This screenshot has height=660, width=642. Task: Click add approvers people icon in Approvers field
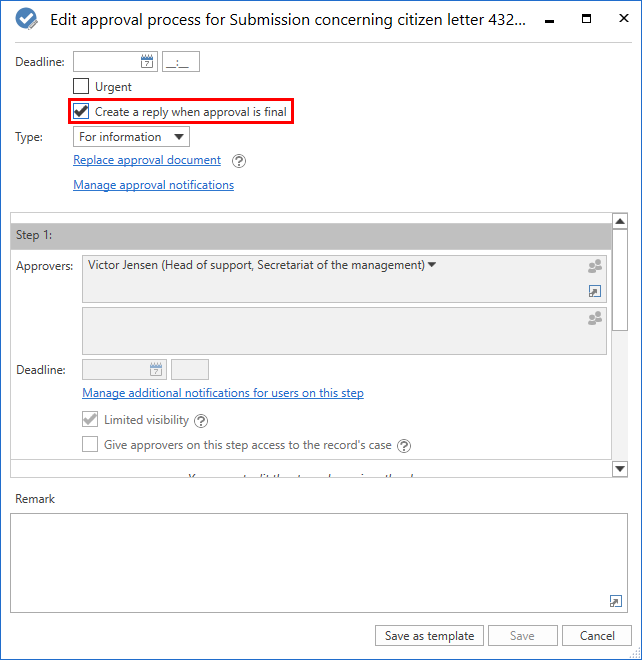(595, 267)
